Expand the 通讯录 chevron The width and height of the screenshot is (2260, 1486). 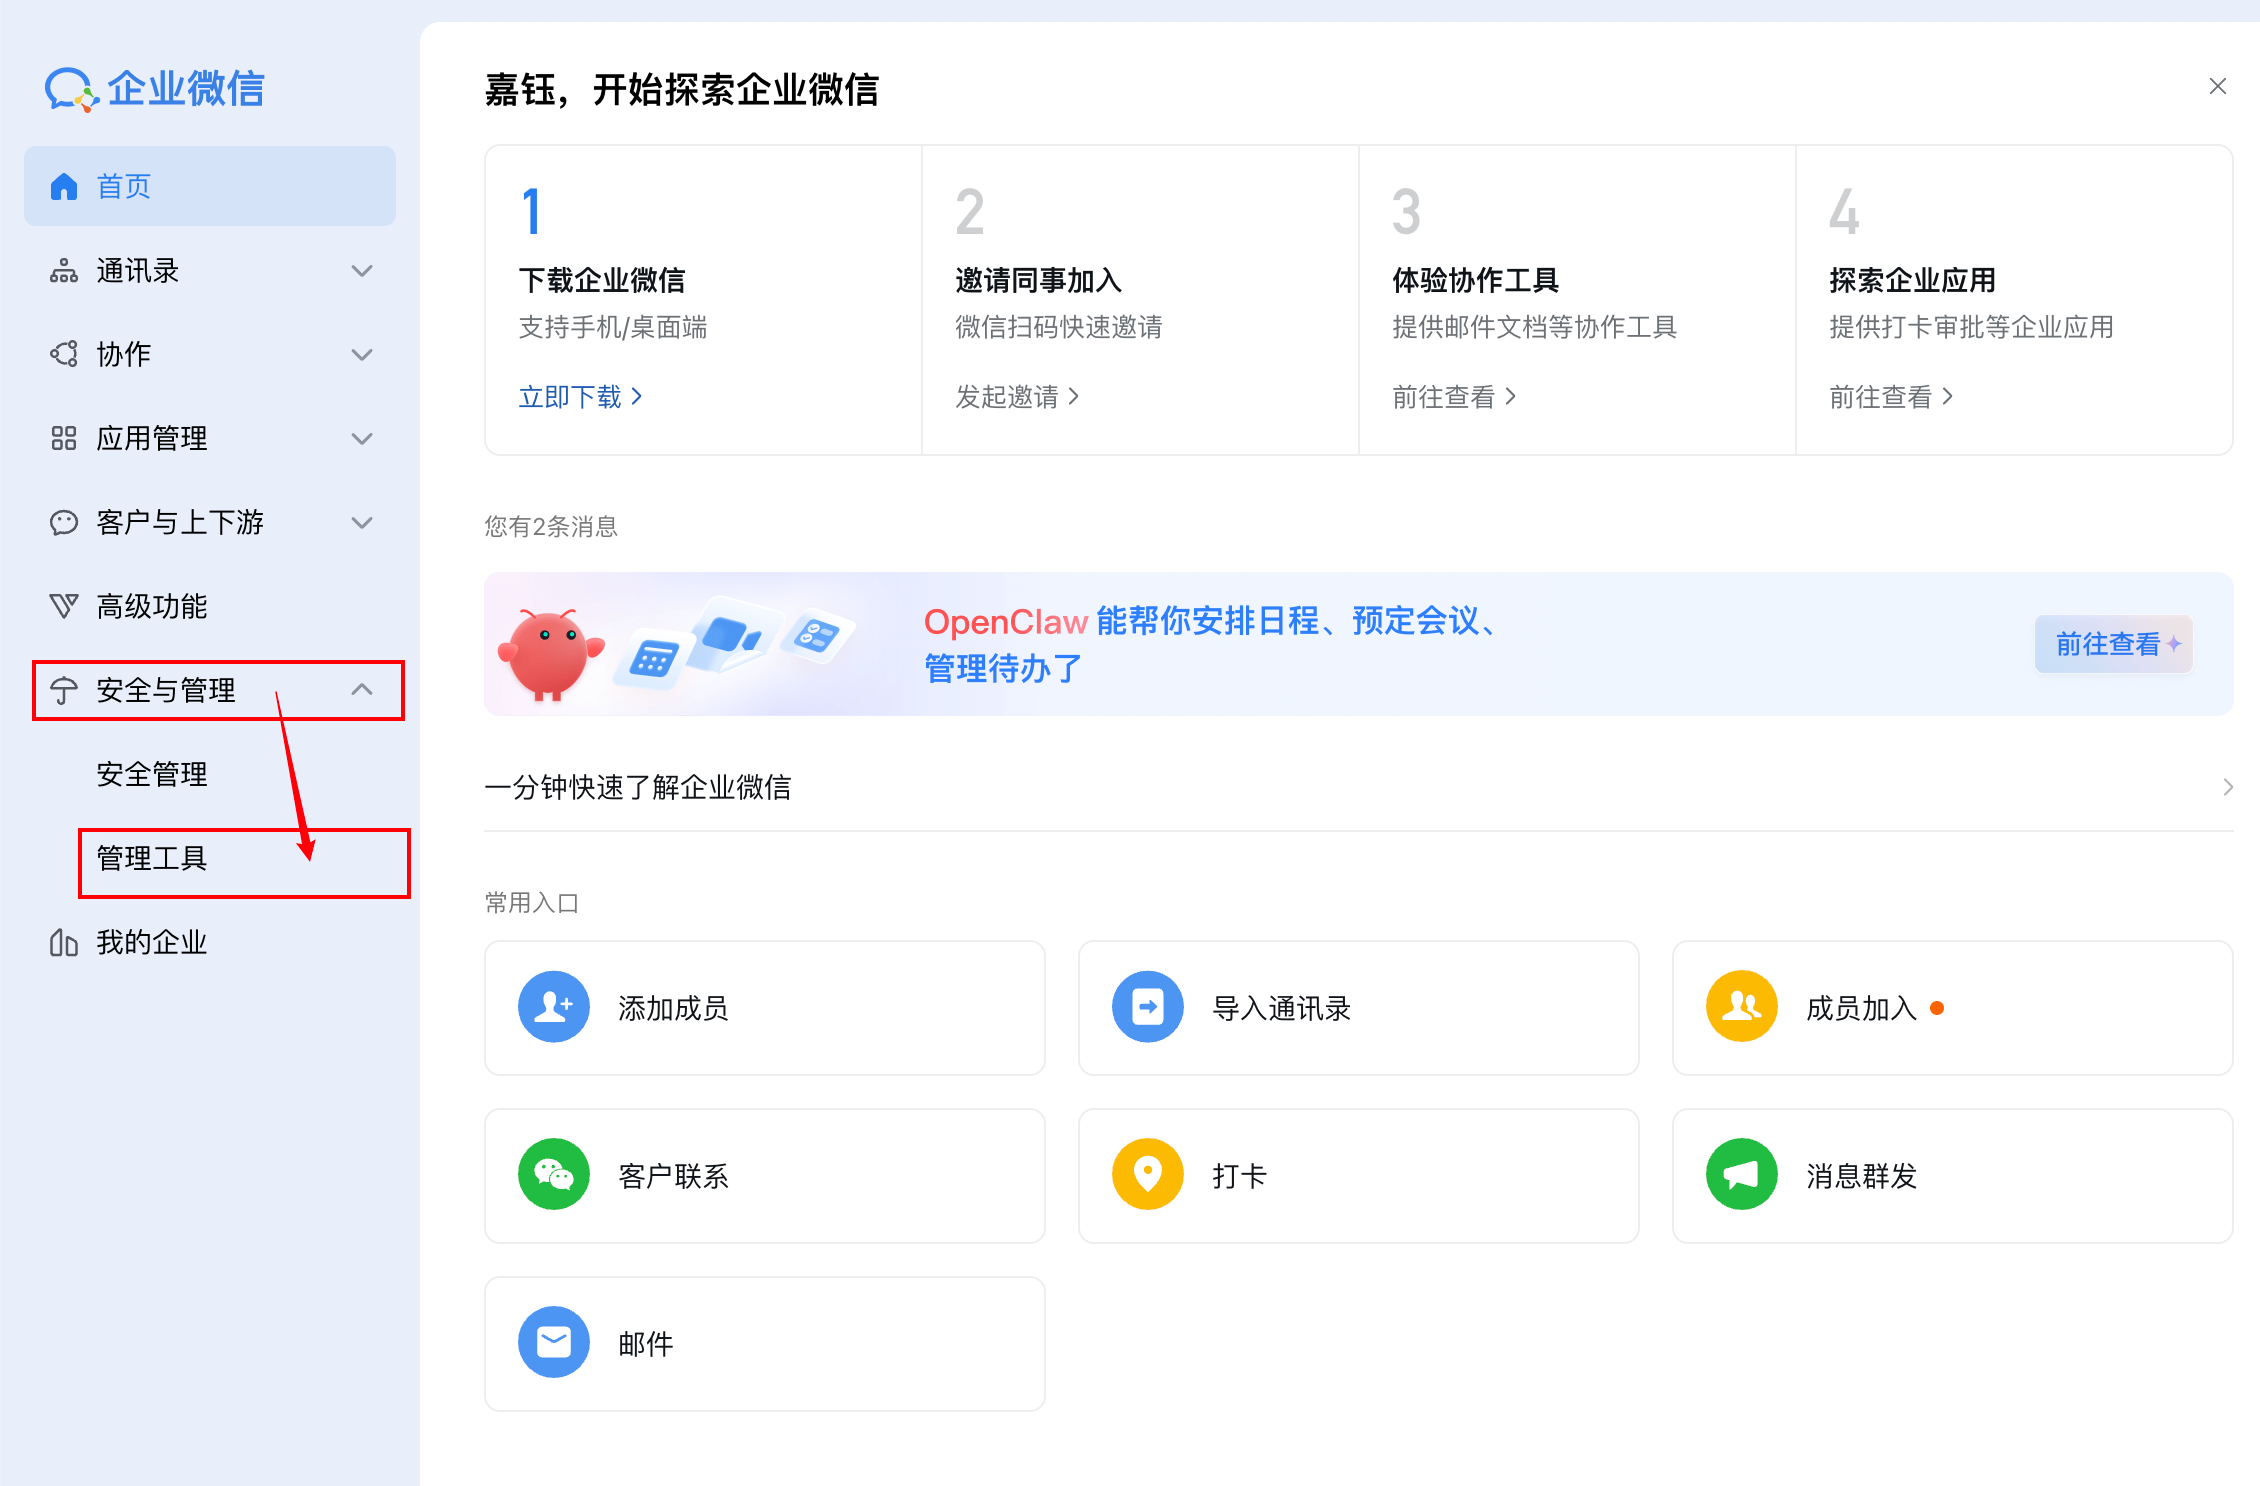pyautogui.click(x=361, y=270)
